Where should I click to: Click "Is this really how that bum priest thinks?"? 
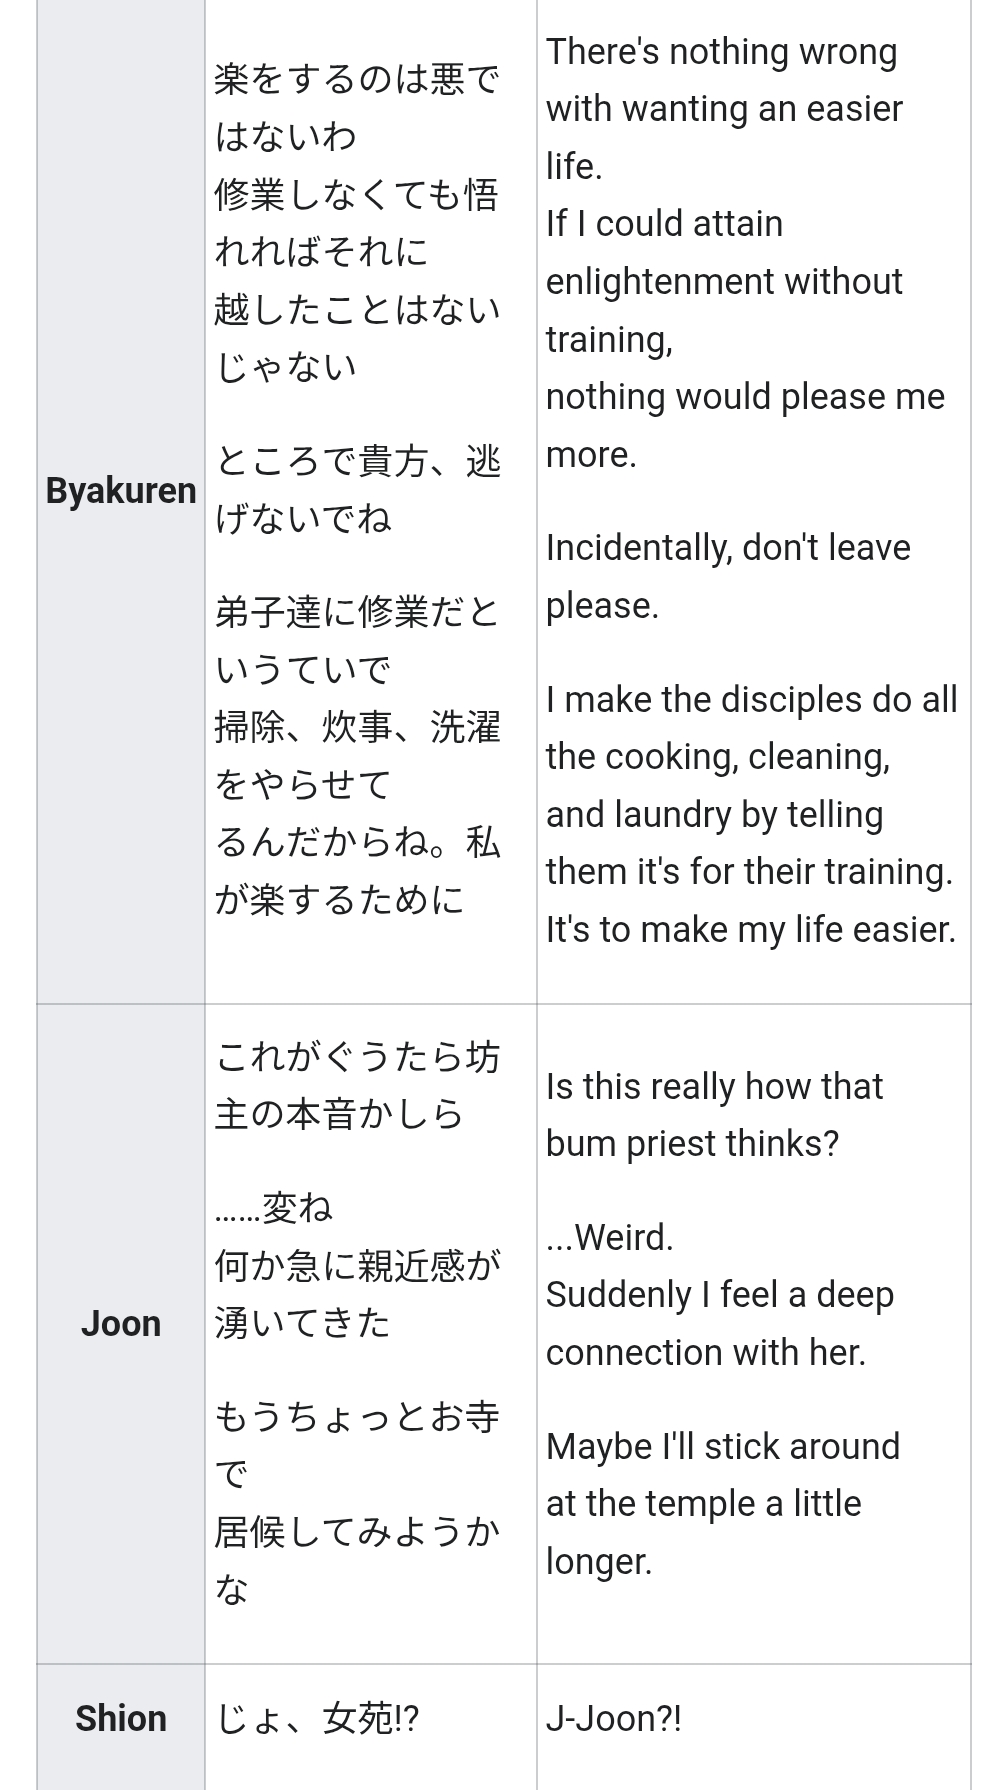pos(714,1086)
